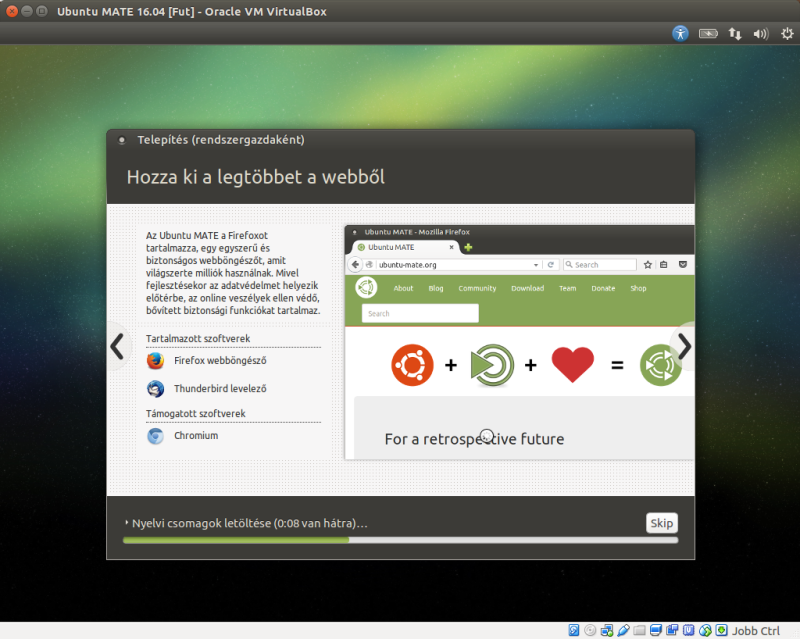
Task: Open the accessibility indicator in the top panel
Action: coord(680,34)
